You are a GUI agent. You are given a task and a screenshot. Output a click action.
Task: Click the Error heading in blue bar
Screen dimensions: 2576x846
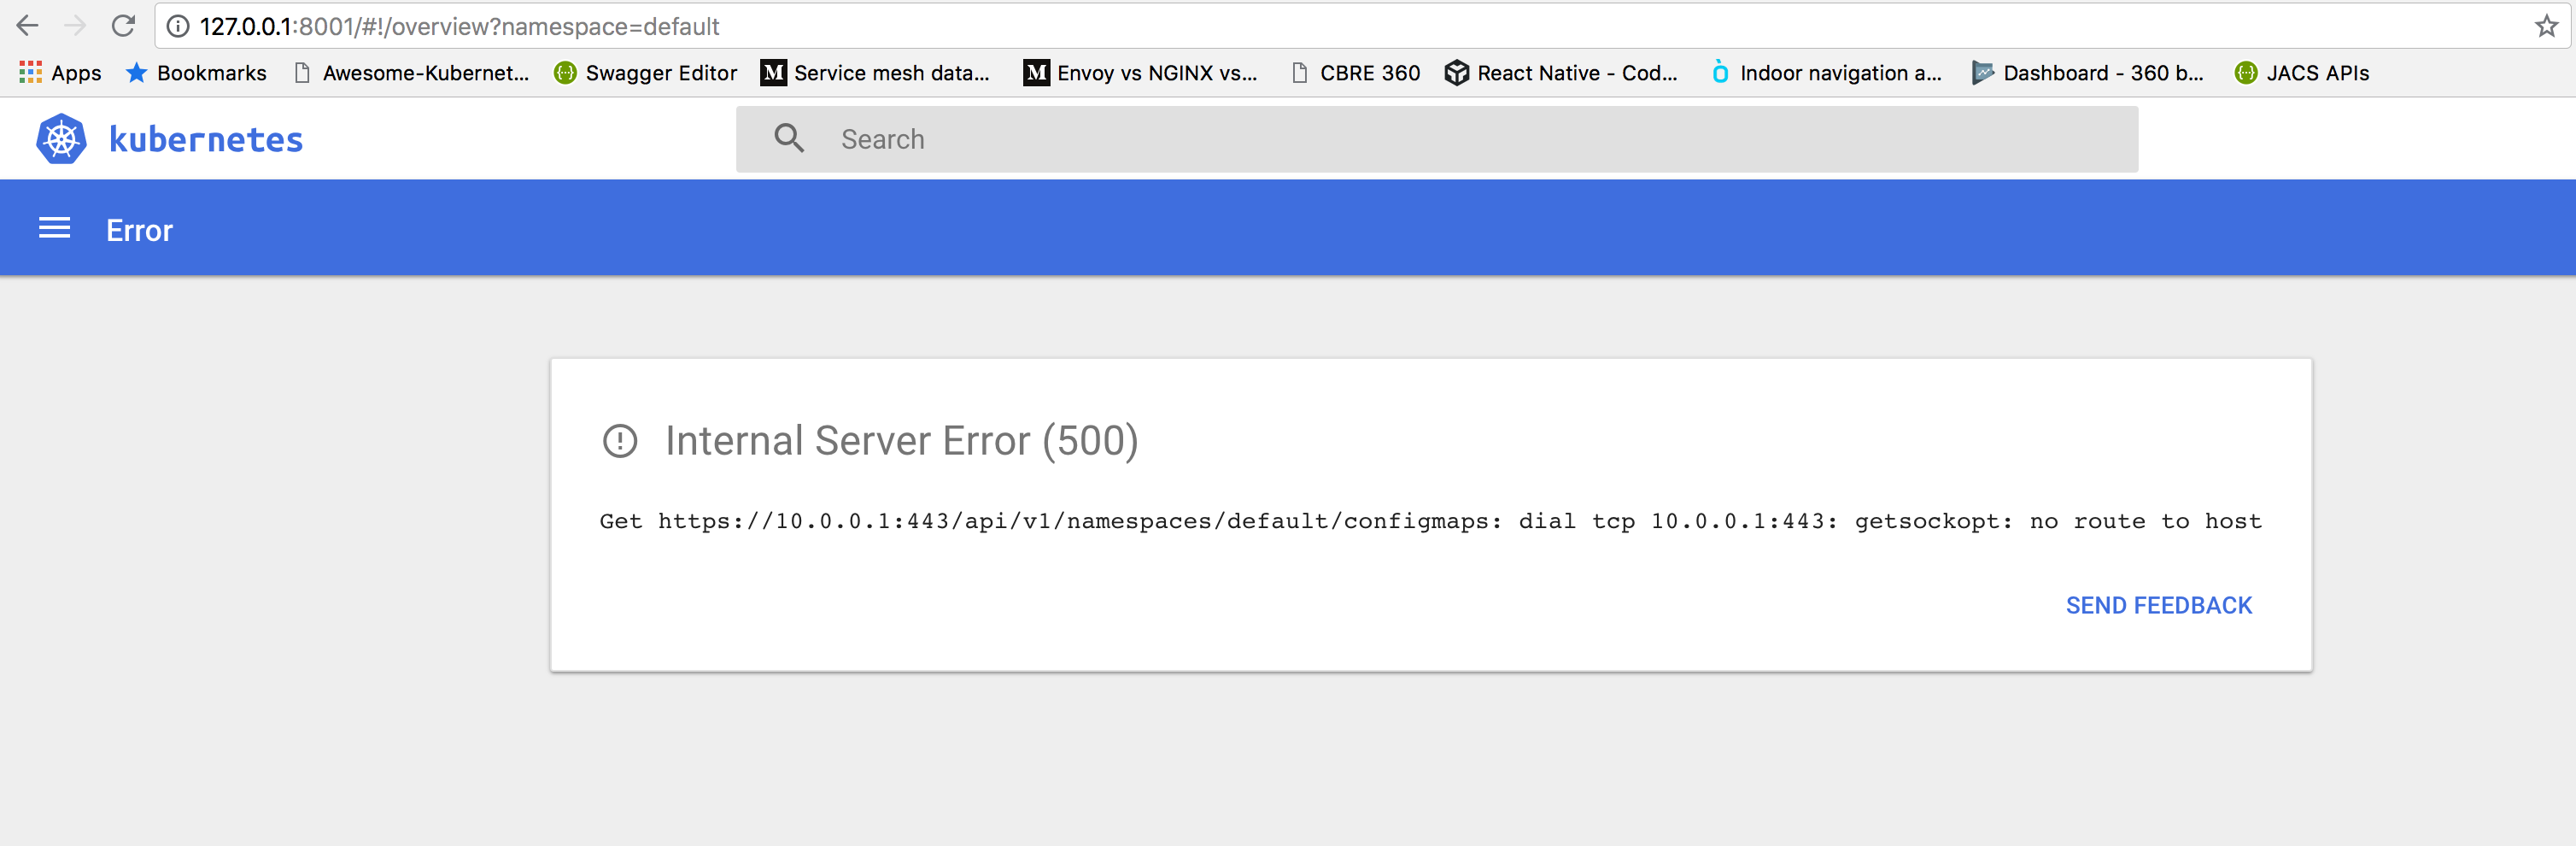[x=140, y=231]
